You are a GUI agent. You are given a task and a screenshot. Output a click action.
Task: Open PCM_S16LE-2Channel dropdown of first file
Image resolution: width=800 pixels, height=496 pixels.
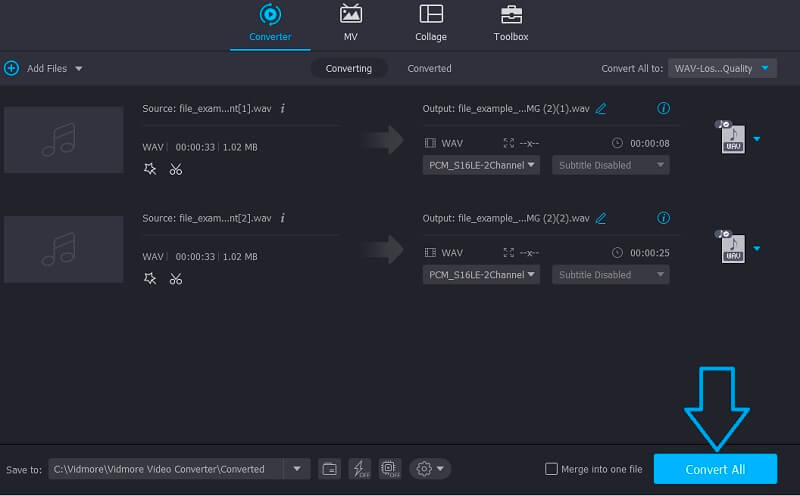click(x=482, y=165)
